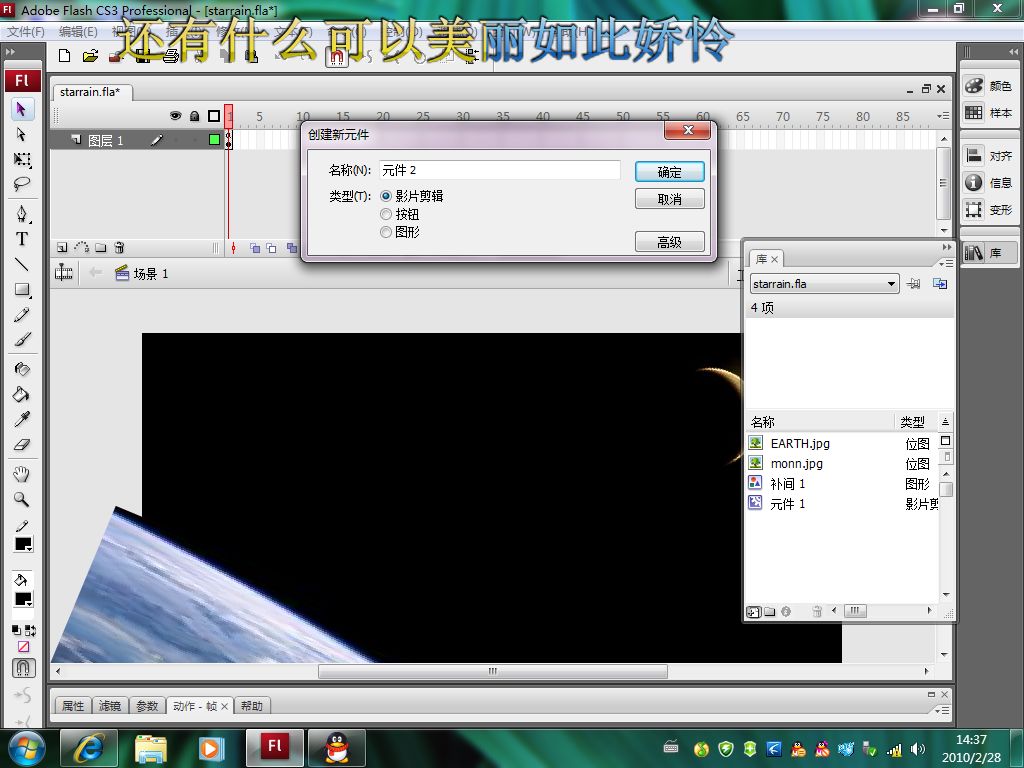1024x768 pixels.
Task: Open the 对齐 panel button
Action: tap(989, 155)
